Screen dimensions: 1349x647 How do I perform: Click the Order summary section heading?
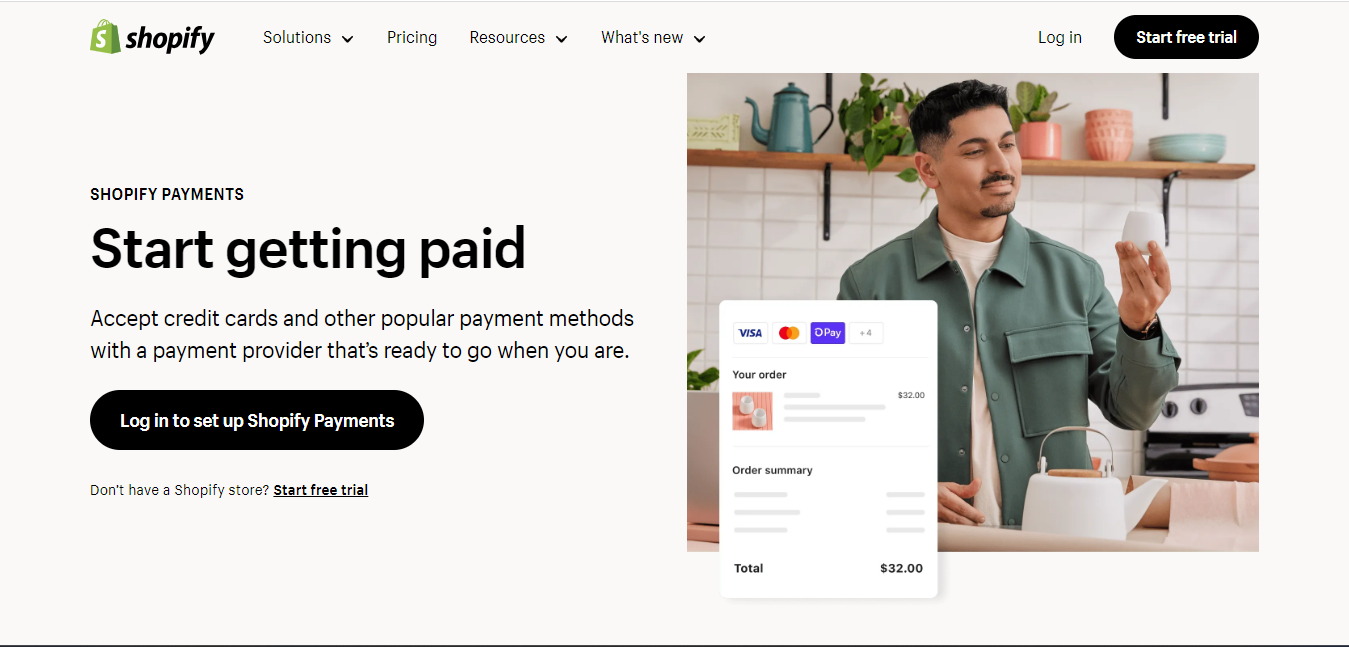(772, 470)
